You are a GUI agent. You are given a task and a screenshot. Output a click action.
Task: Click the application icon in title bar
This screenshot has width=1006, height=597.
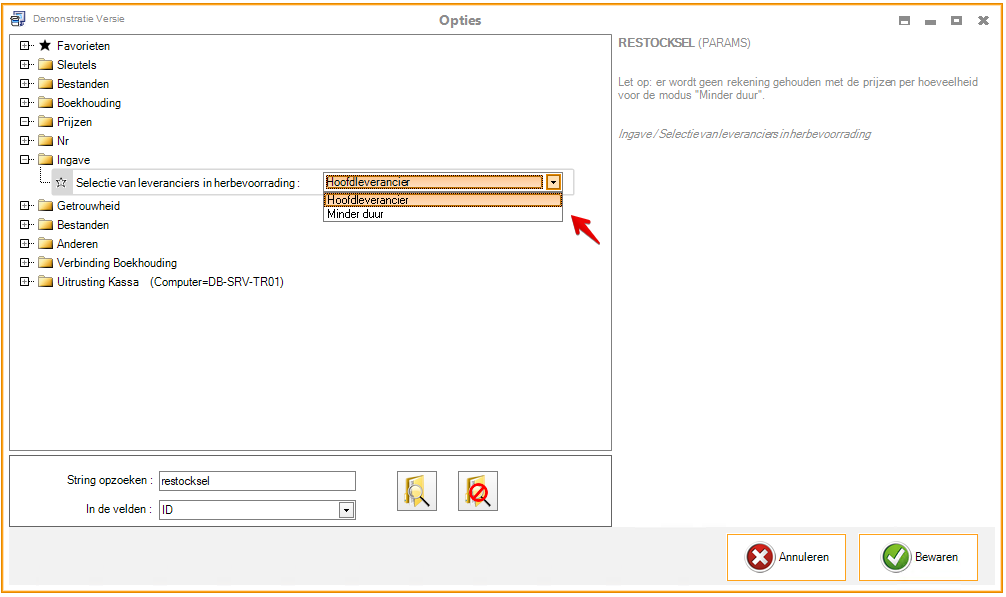[17, 19]
